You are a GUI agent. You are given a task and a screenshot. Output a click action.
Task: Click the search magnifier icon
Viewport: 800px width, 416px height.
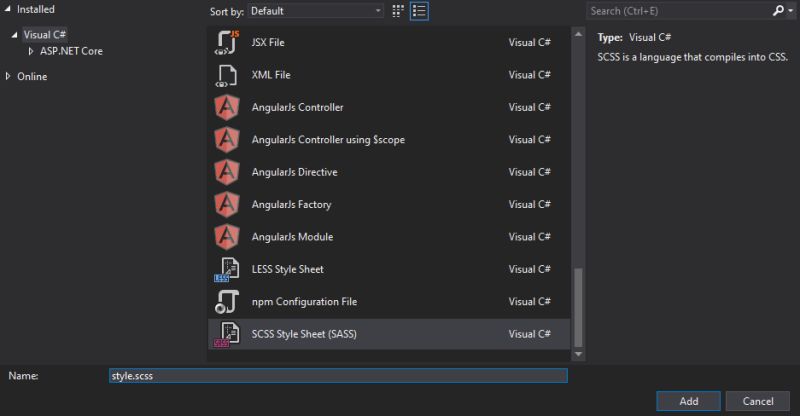pos(778,11)
